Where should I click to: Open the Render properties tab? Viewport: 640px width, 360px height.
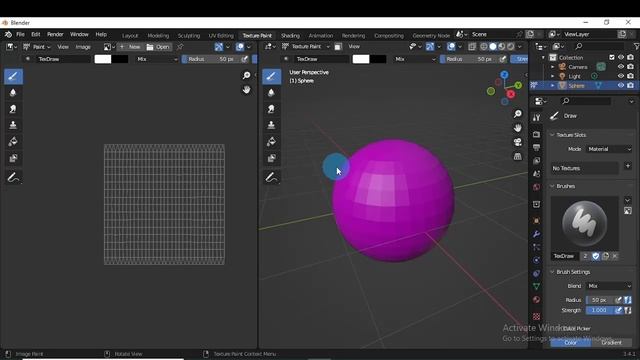(536, 134)
